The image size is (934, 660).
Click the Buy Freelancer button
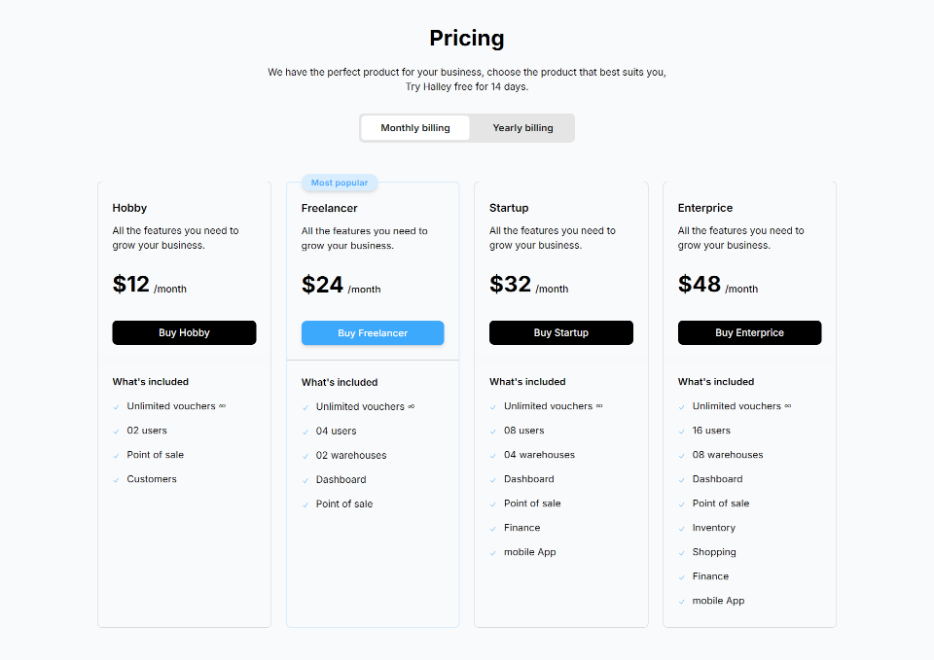coord(372,333)
